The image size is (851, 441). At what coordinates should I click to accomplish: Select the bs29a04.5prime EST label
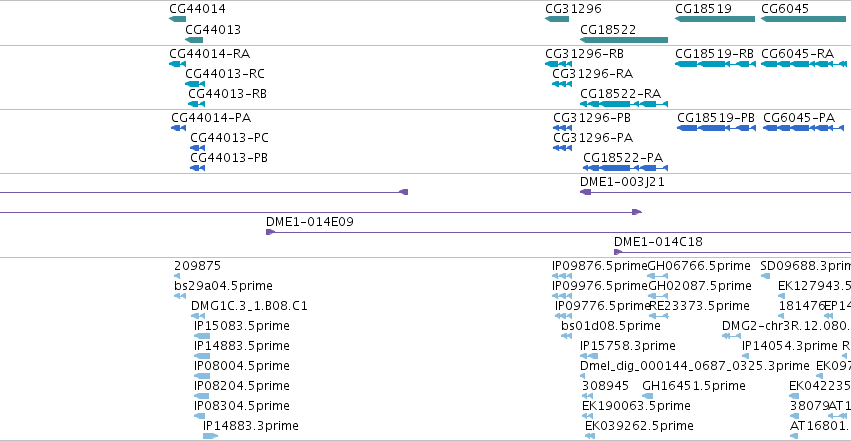pos(223,286)
